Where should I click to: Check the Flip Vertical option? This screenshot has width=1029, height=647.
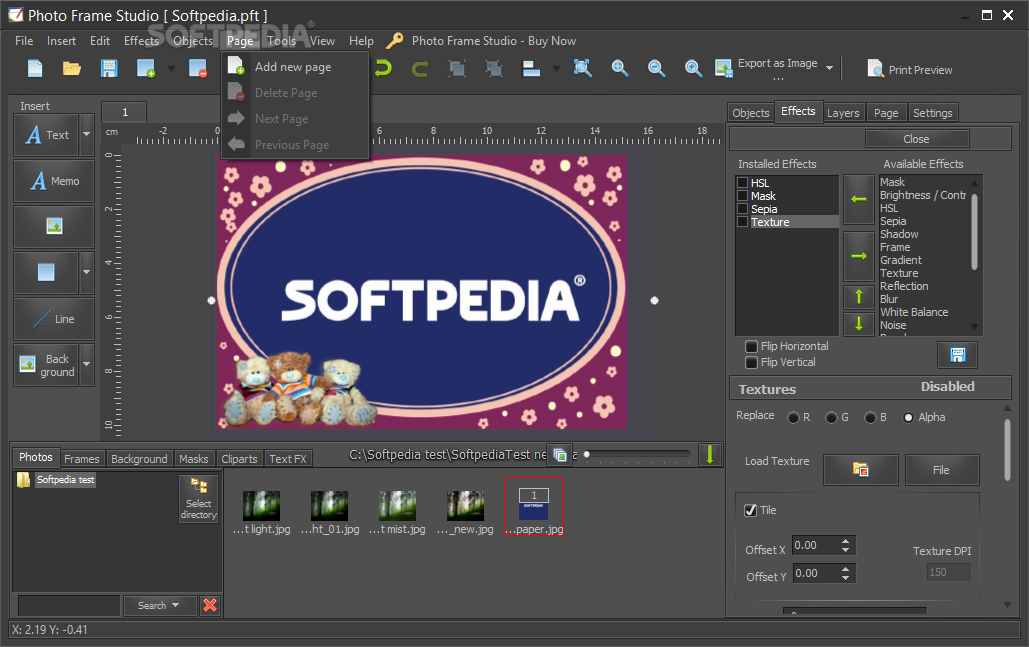coord(751,362)
